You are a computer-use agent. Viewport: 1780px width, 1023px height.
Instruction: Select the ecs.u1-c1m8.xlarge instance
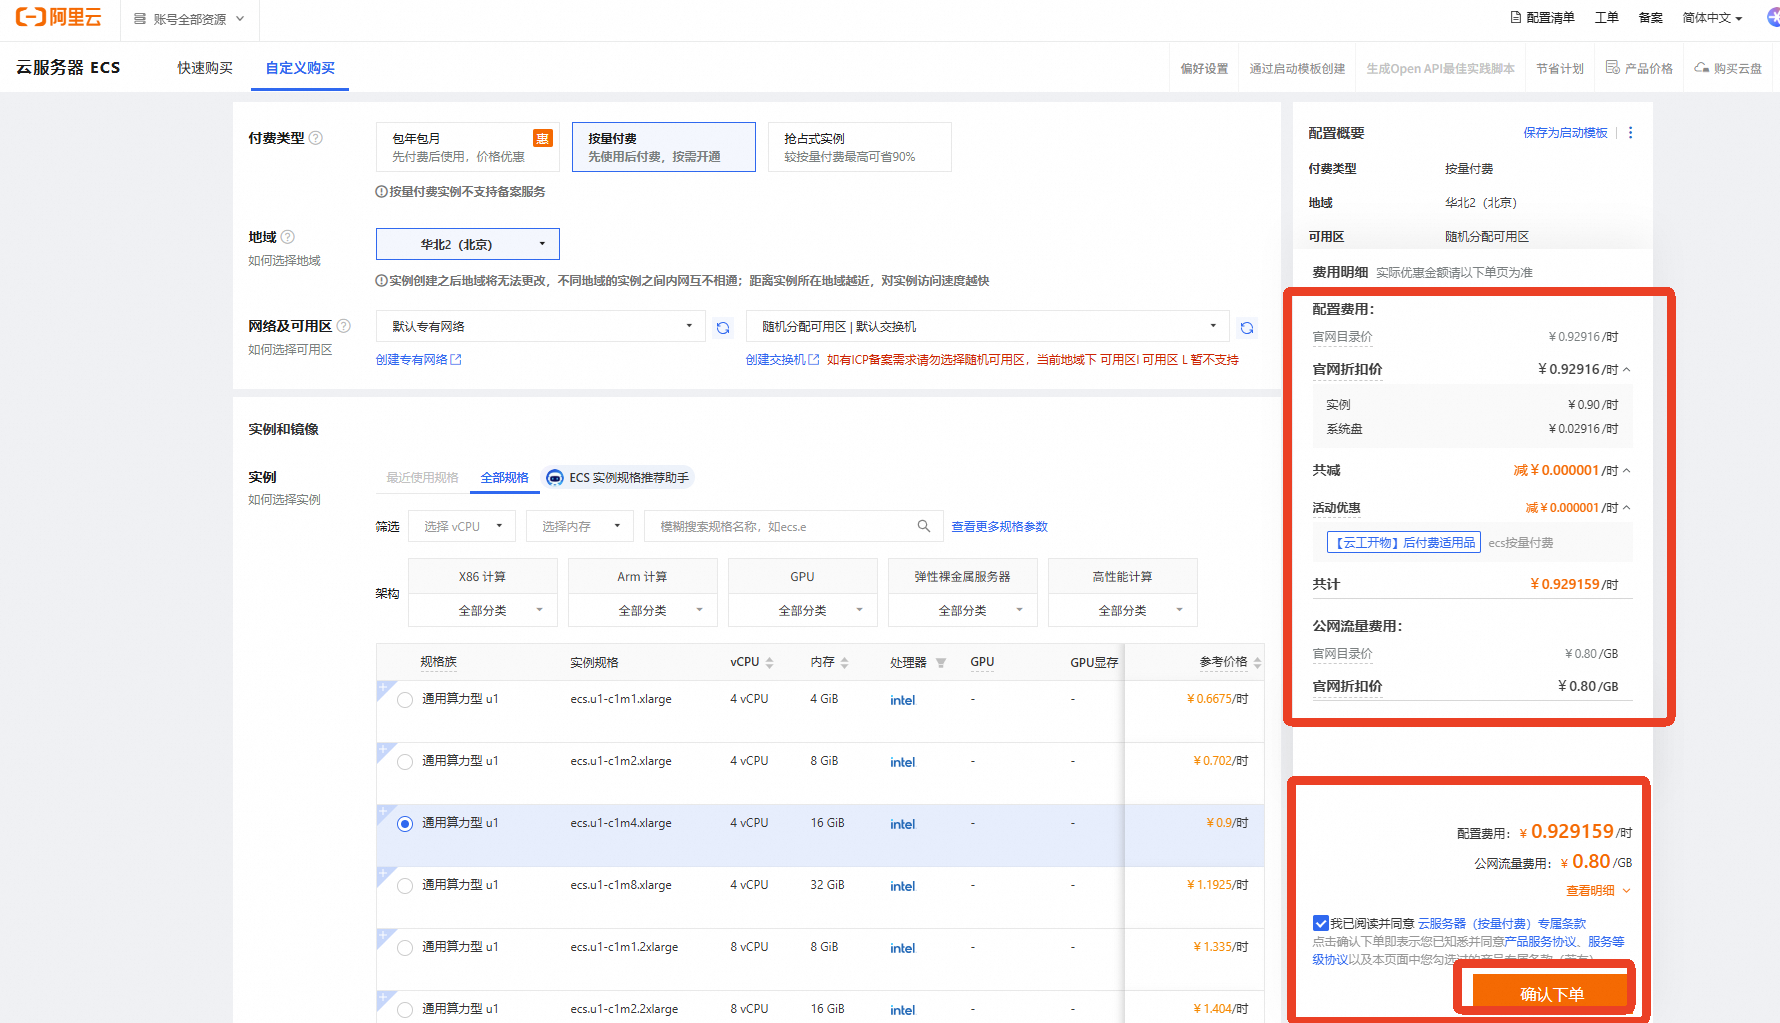[x=405, y=886]
